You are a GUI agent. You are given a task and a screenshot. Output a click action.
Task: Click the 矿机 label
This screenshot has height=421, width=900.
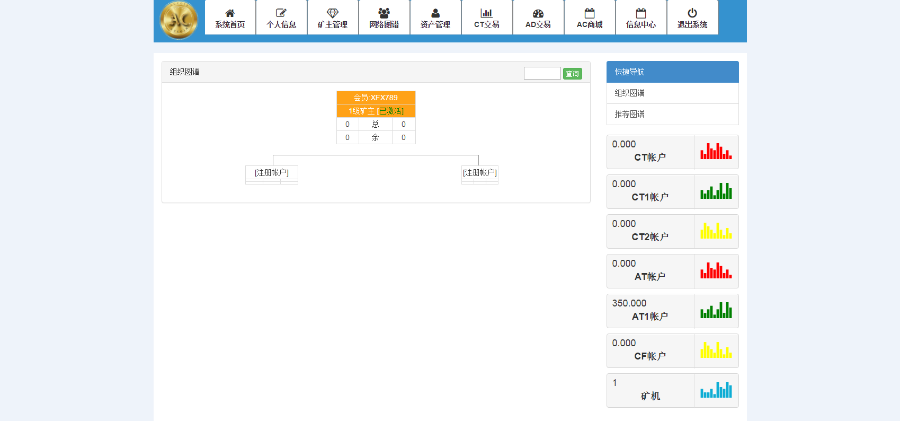tap(650, 396)
